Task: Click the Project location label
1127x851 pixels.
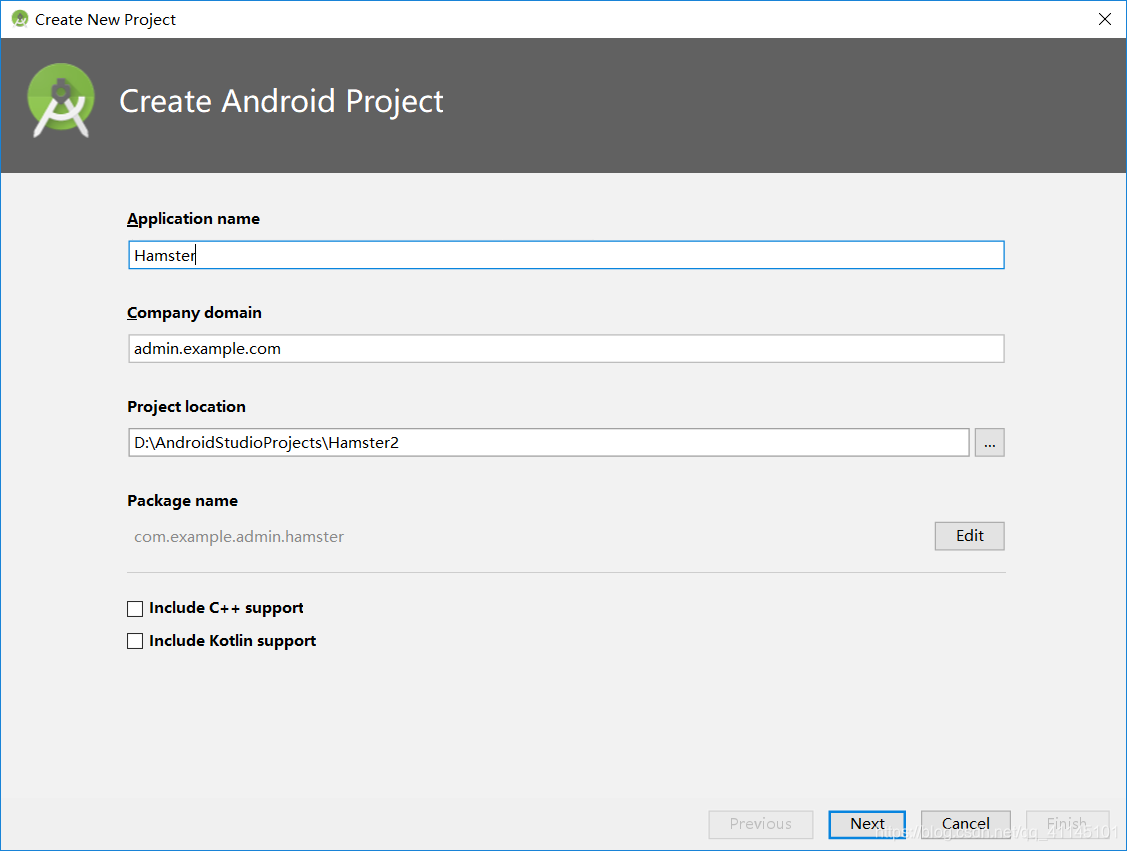Action: point(186,407)
